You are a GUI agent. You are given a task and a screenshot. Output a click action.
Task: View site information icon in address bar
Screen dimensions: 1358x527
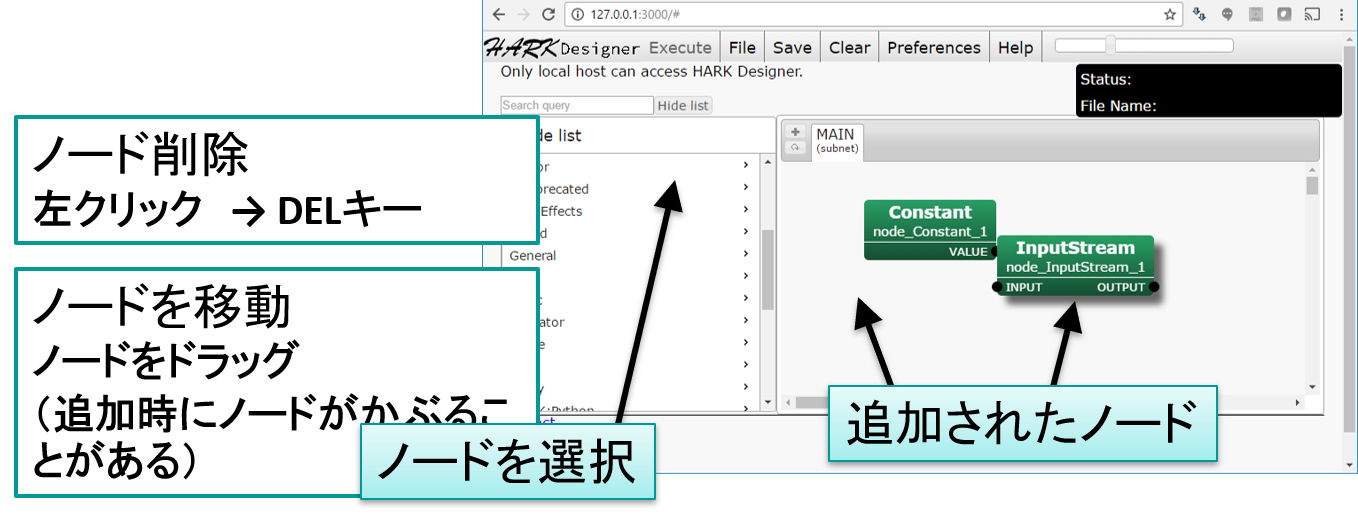coord(577,15)
